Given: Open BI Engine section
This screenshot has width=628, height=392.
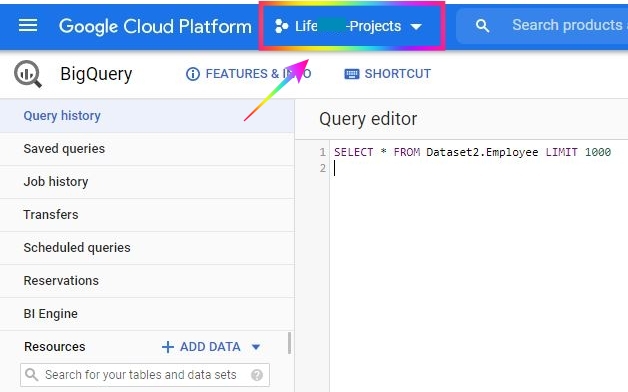Looking at the screenshot, I should pyautogui.click(x=147, y=314).
